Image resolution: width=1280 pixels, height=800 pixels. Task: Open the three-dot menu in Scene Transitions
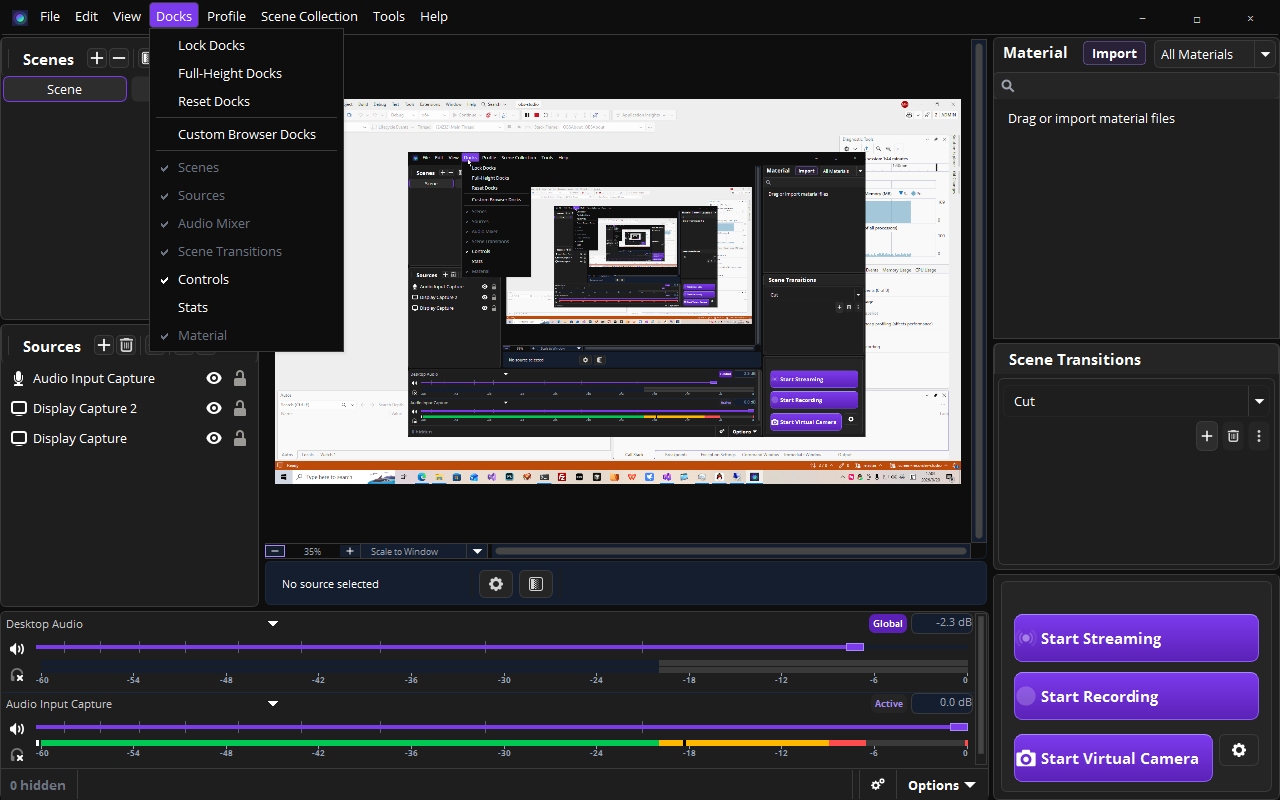pyautogui.click(x=1259, y=436)
